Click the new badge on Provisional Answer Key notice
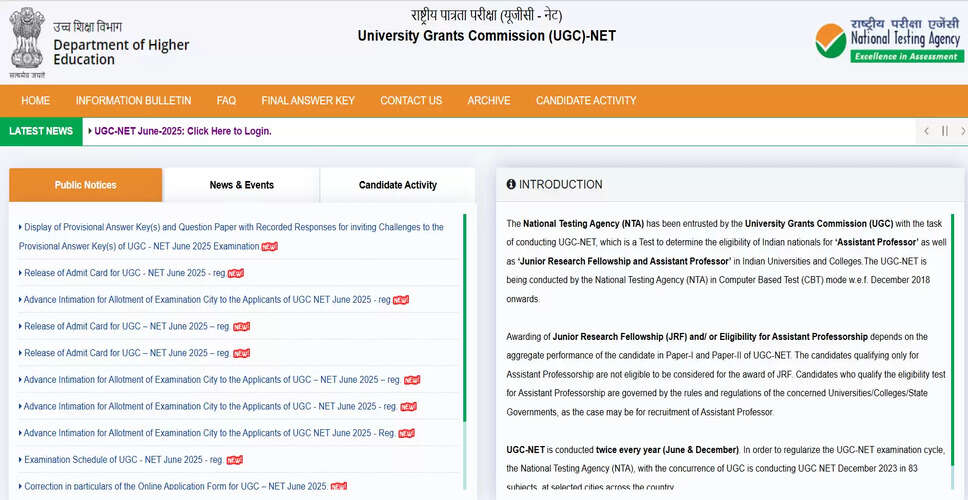 coord(270,247)
